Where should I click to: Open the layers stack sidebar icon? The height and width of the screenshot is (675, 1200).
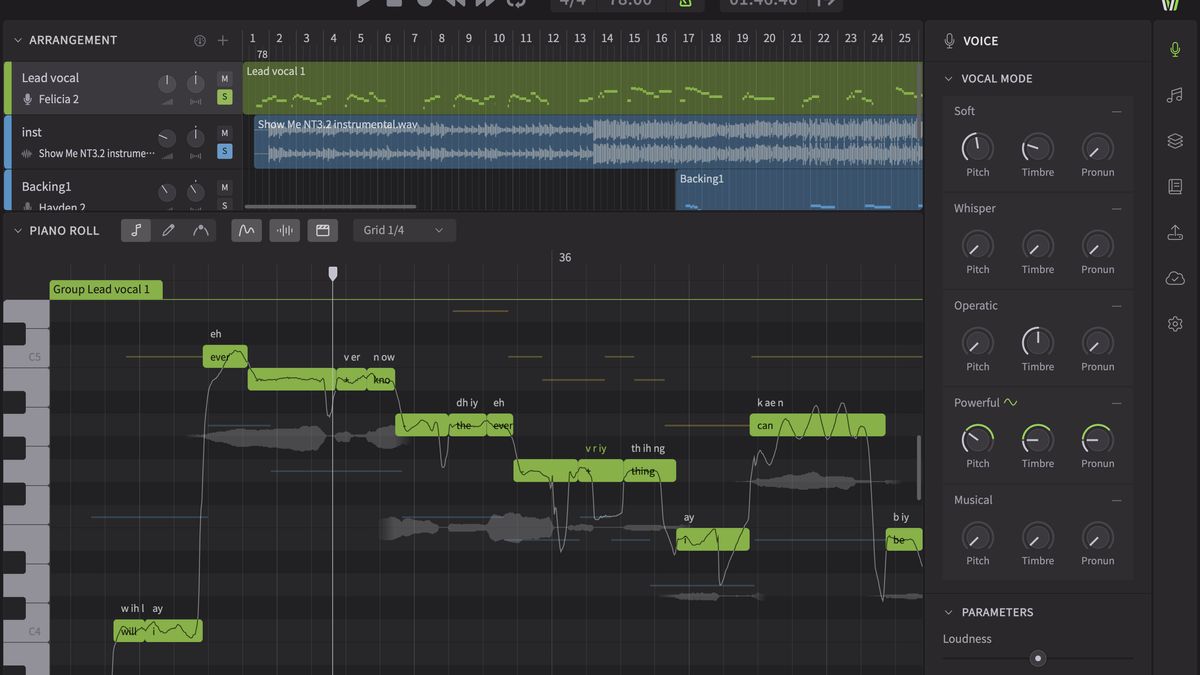pyautogui.click(x=1175, y=141)
